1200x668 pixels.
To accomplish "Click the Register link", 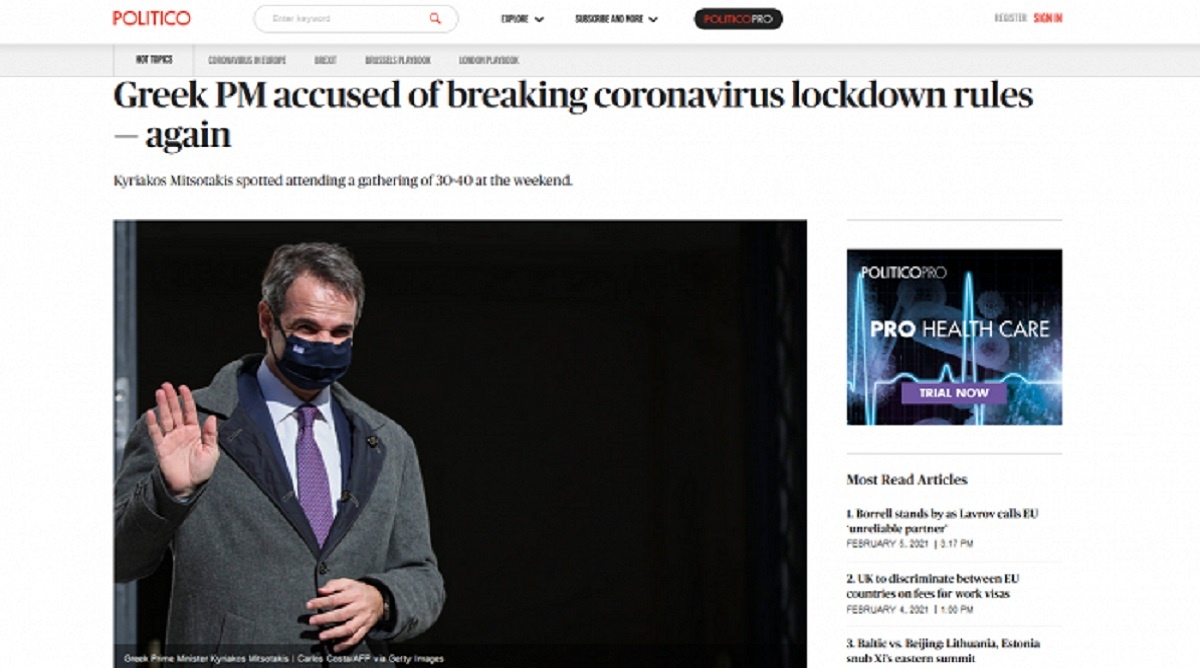I will 1010,18.
